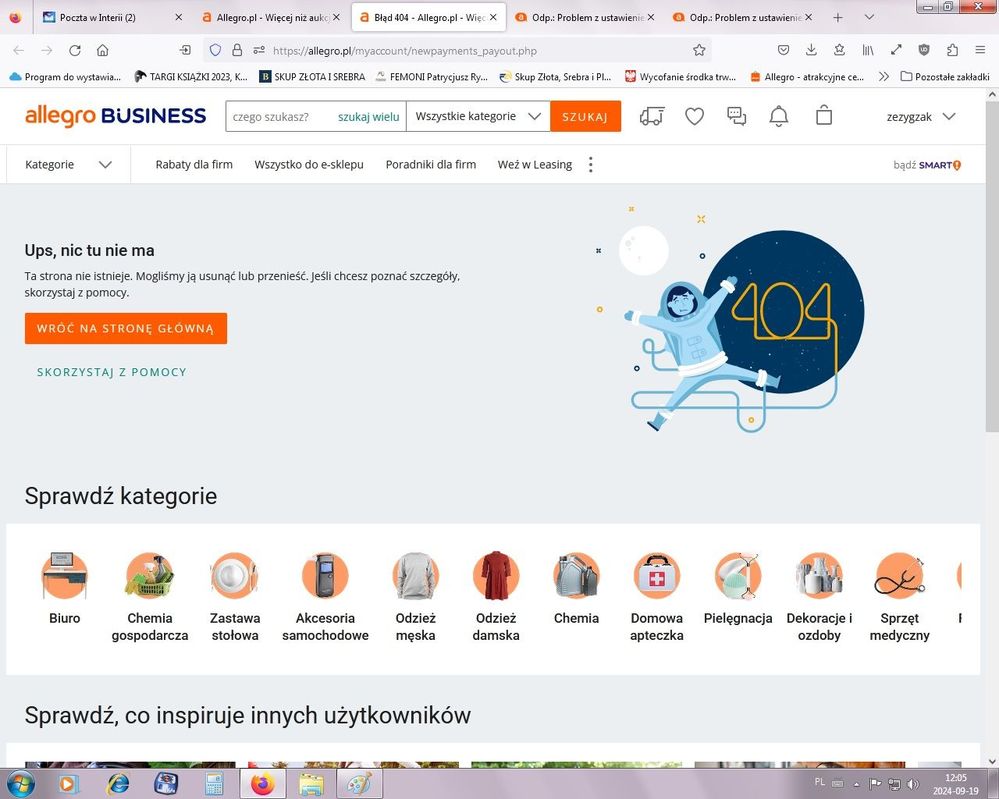Select Biuro category icon
Image resolution: width=999 pixels, height=799 pixels.
64,576
